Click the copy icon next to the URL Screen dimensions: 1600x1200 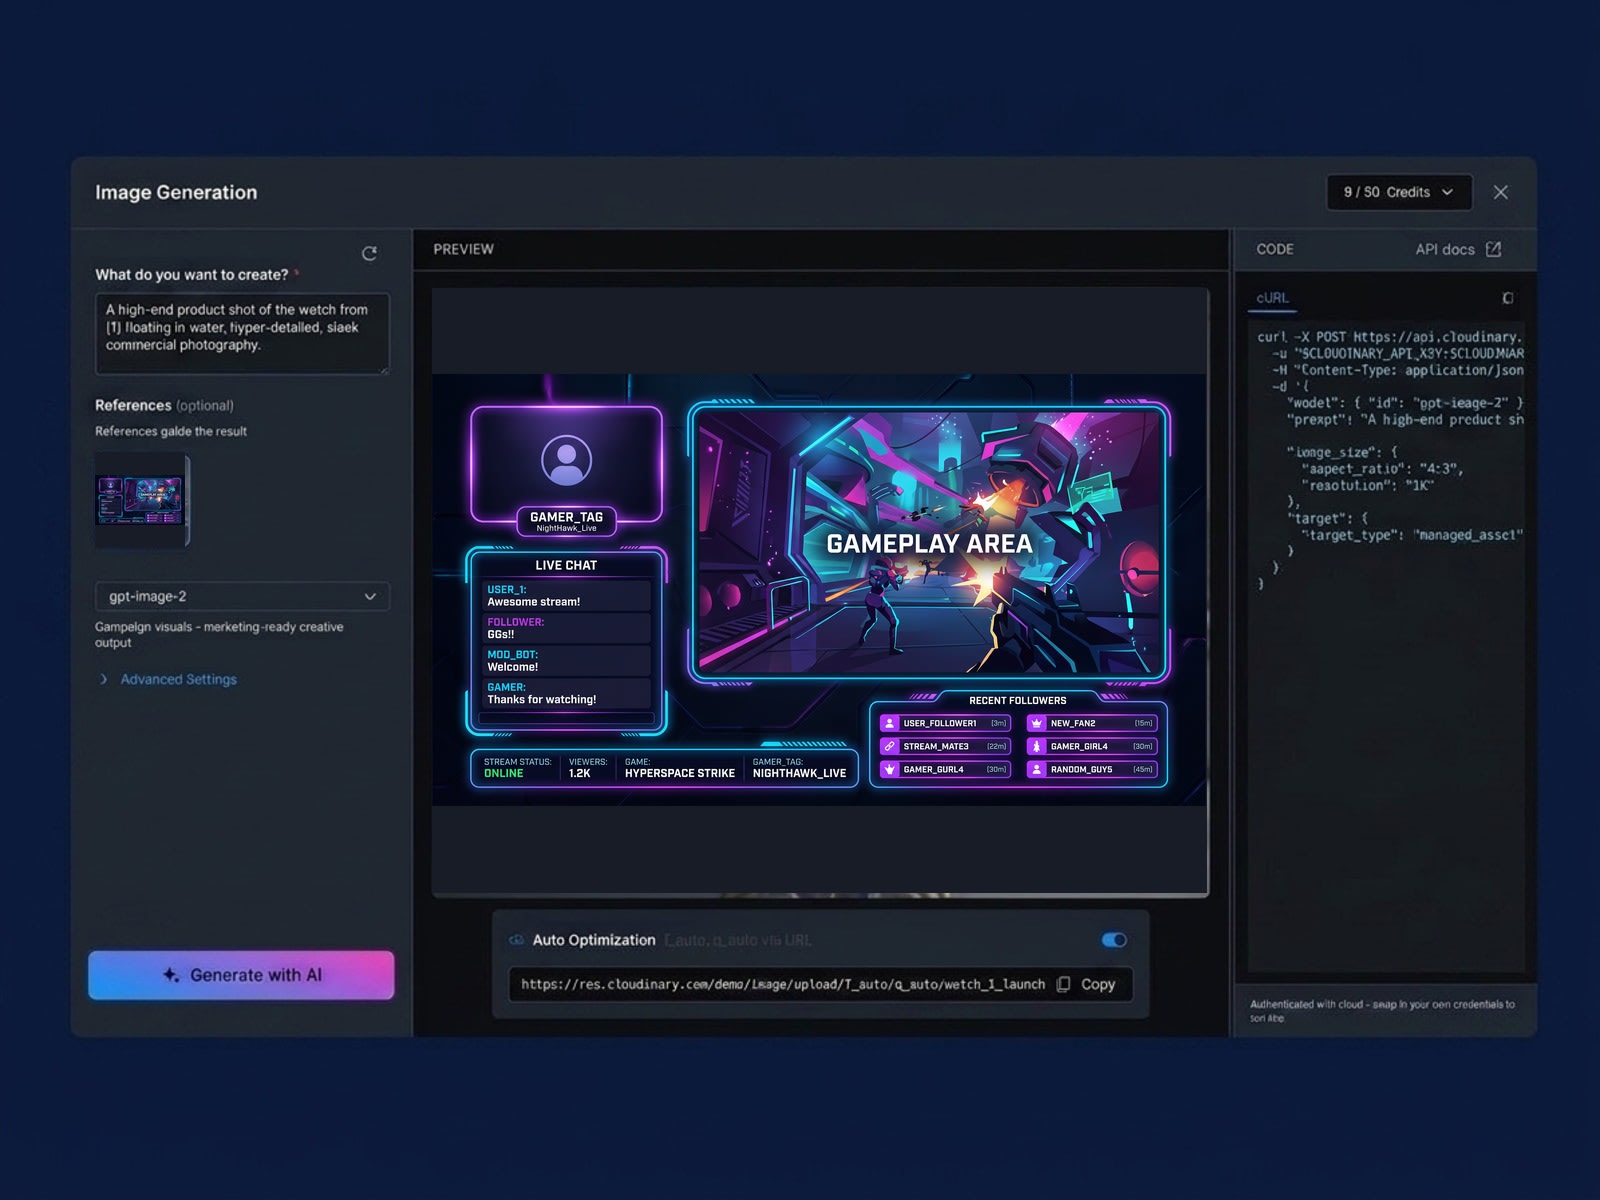1063,984
